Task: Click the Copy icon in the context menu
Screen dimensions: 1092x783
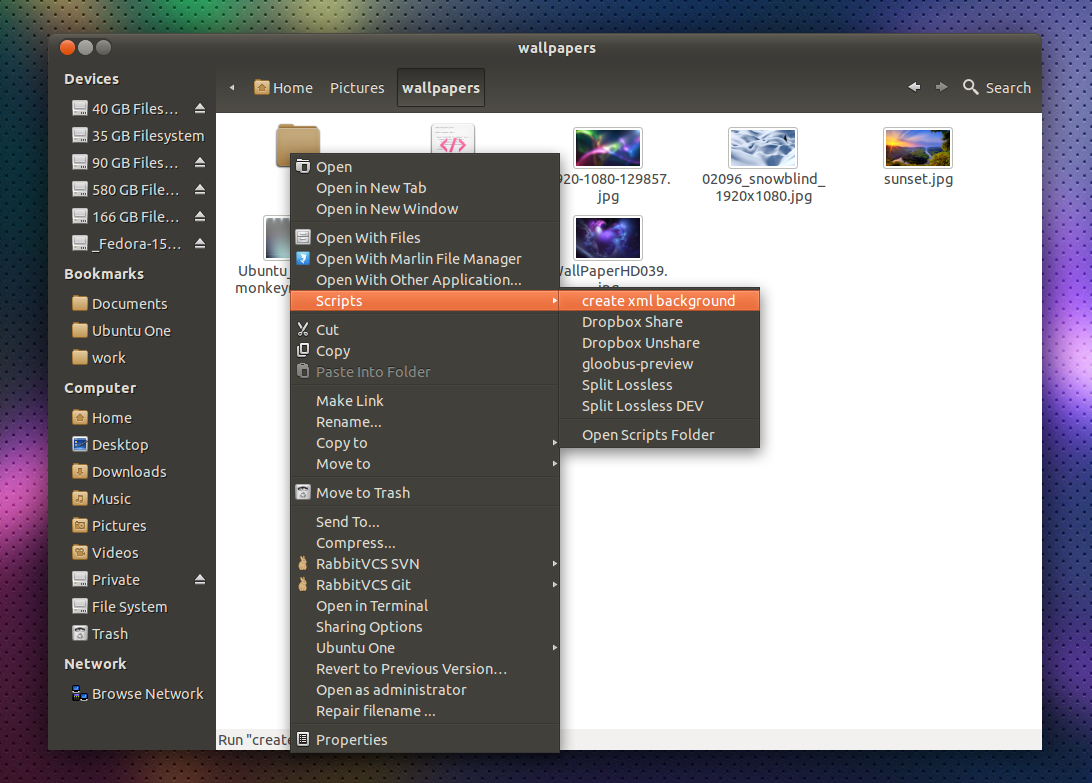Action: [x=303, y=350]
